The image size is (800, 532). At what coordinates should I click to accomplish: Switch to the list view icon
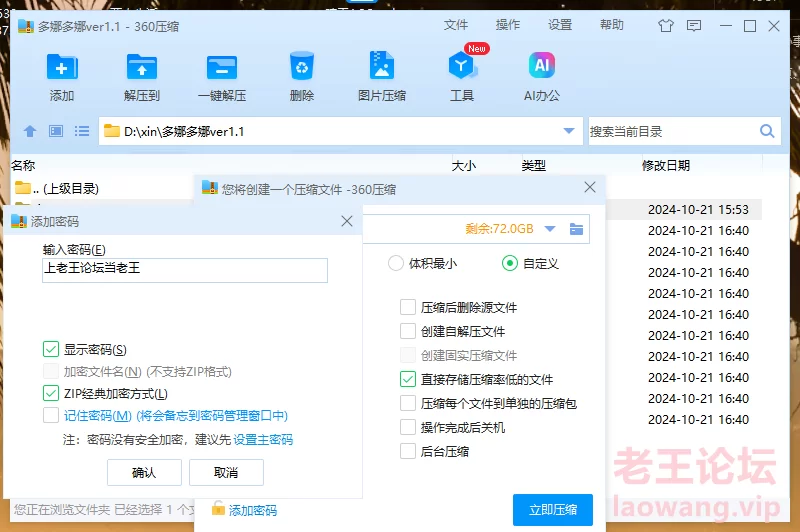click(82, 132)
